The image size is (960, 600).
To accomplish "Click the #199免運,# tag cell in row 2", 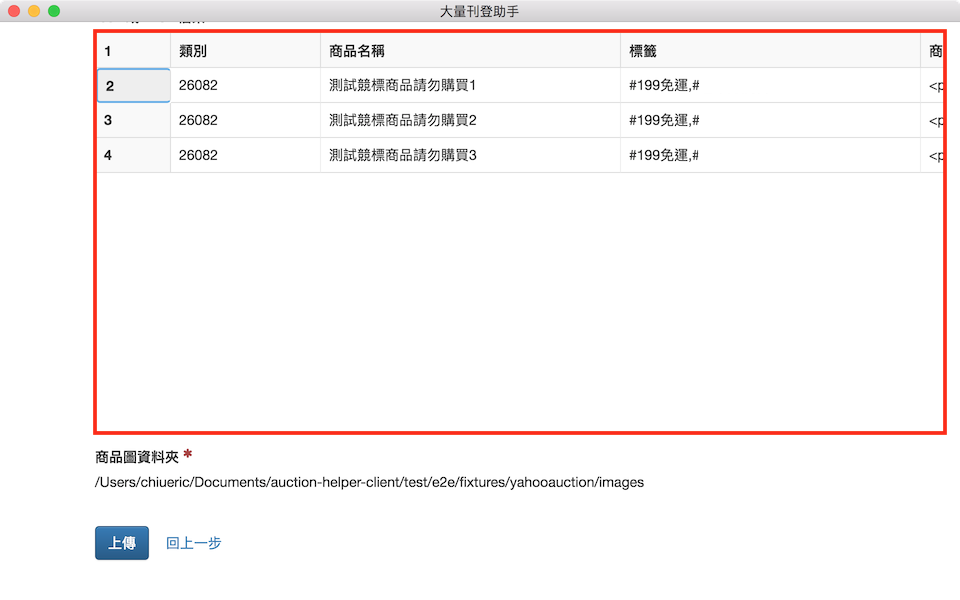I will tap(770, 86).
